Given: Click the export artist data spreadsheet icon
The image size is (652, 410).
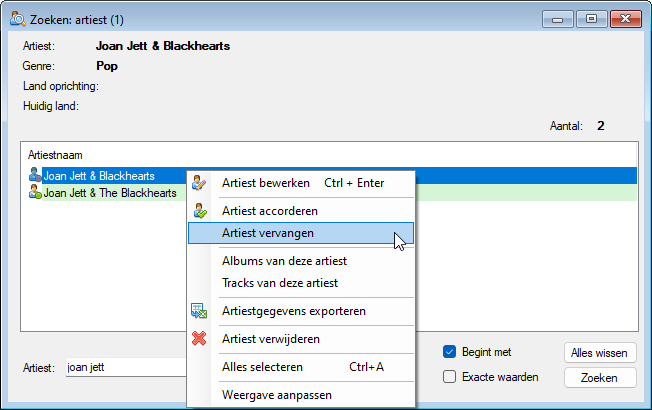Looking at the screenshot, I should pos(199,311).
